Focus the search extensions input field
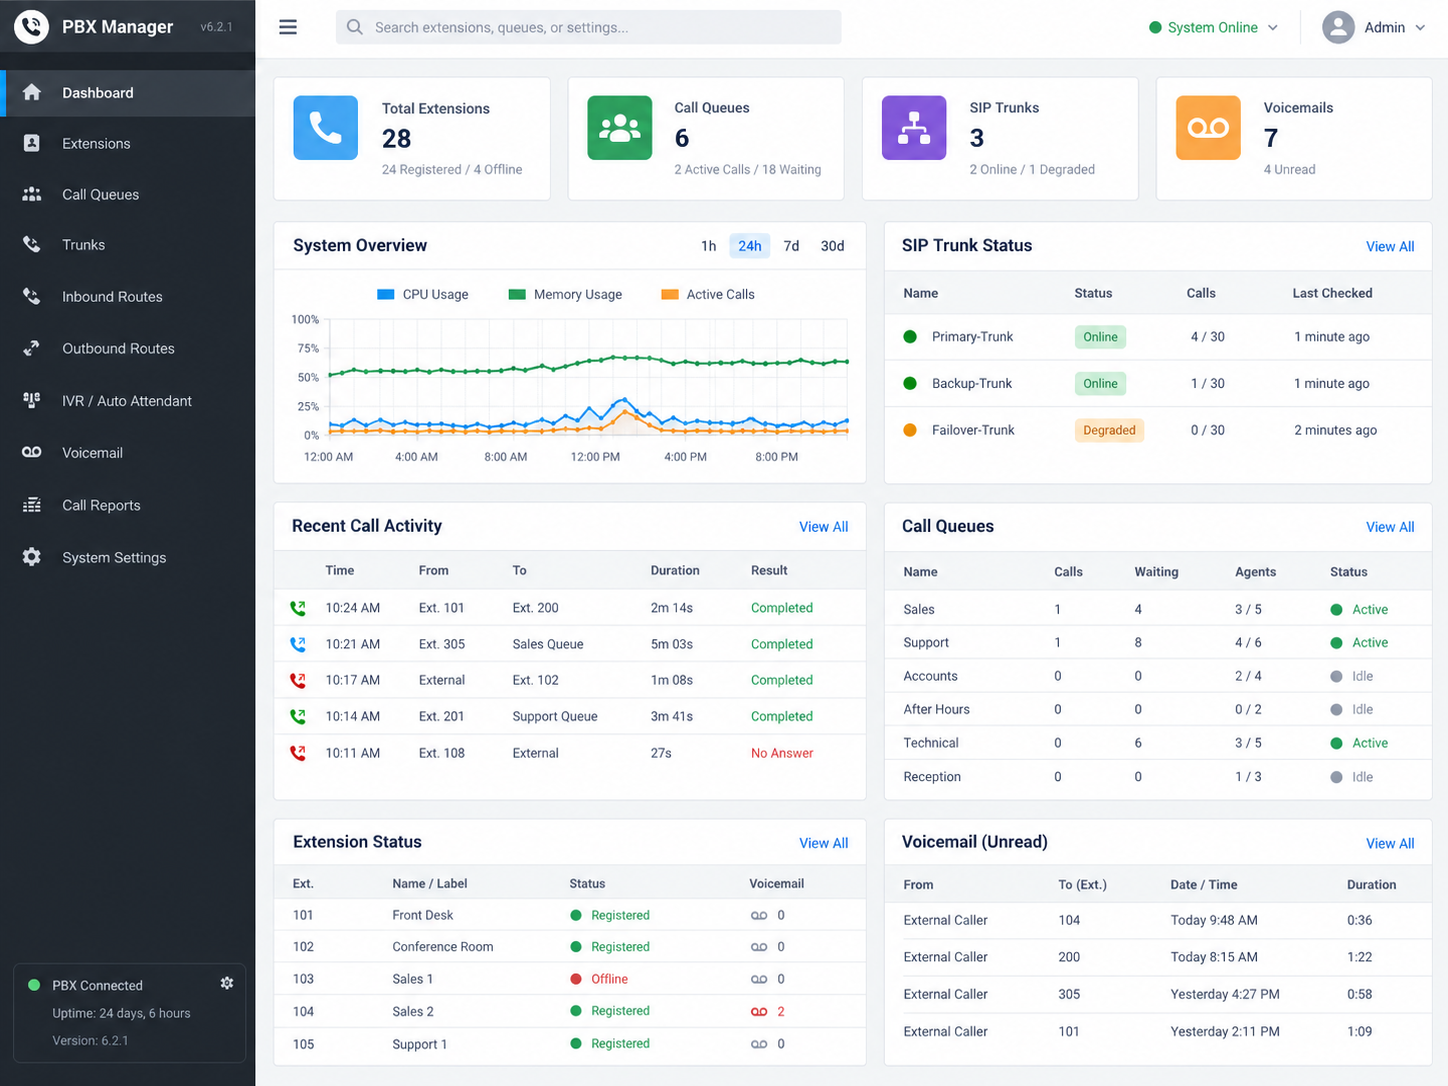Image resolution: width=1448 pixels, height=1086 pixels. tap(588, 28)
